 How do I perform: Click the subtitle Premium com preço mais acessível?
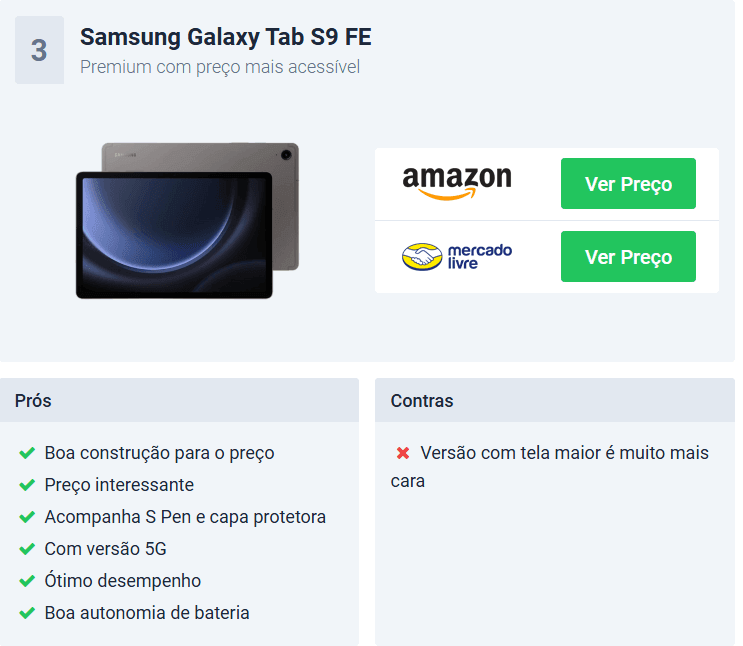point(220,67)
